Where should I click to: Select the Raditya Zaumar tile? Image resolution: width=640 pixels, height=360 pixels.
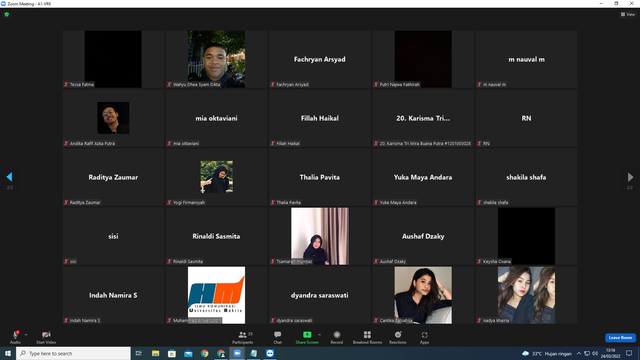(113, 177)
